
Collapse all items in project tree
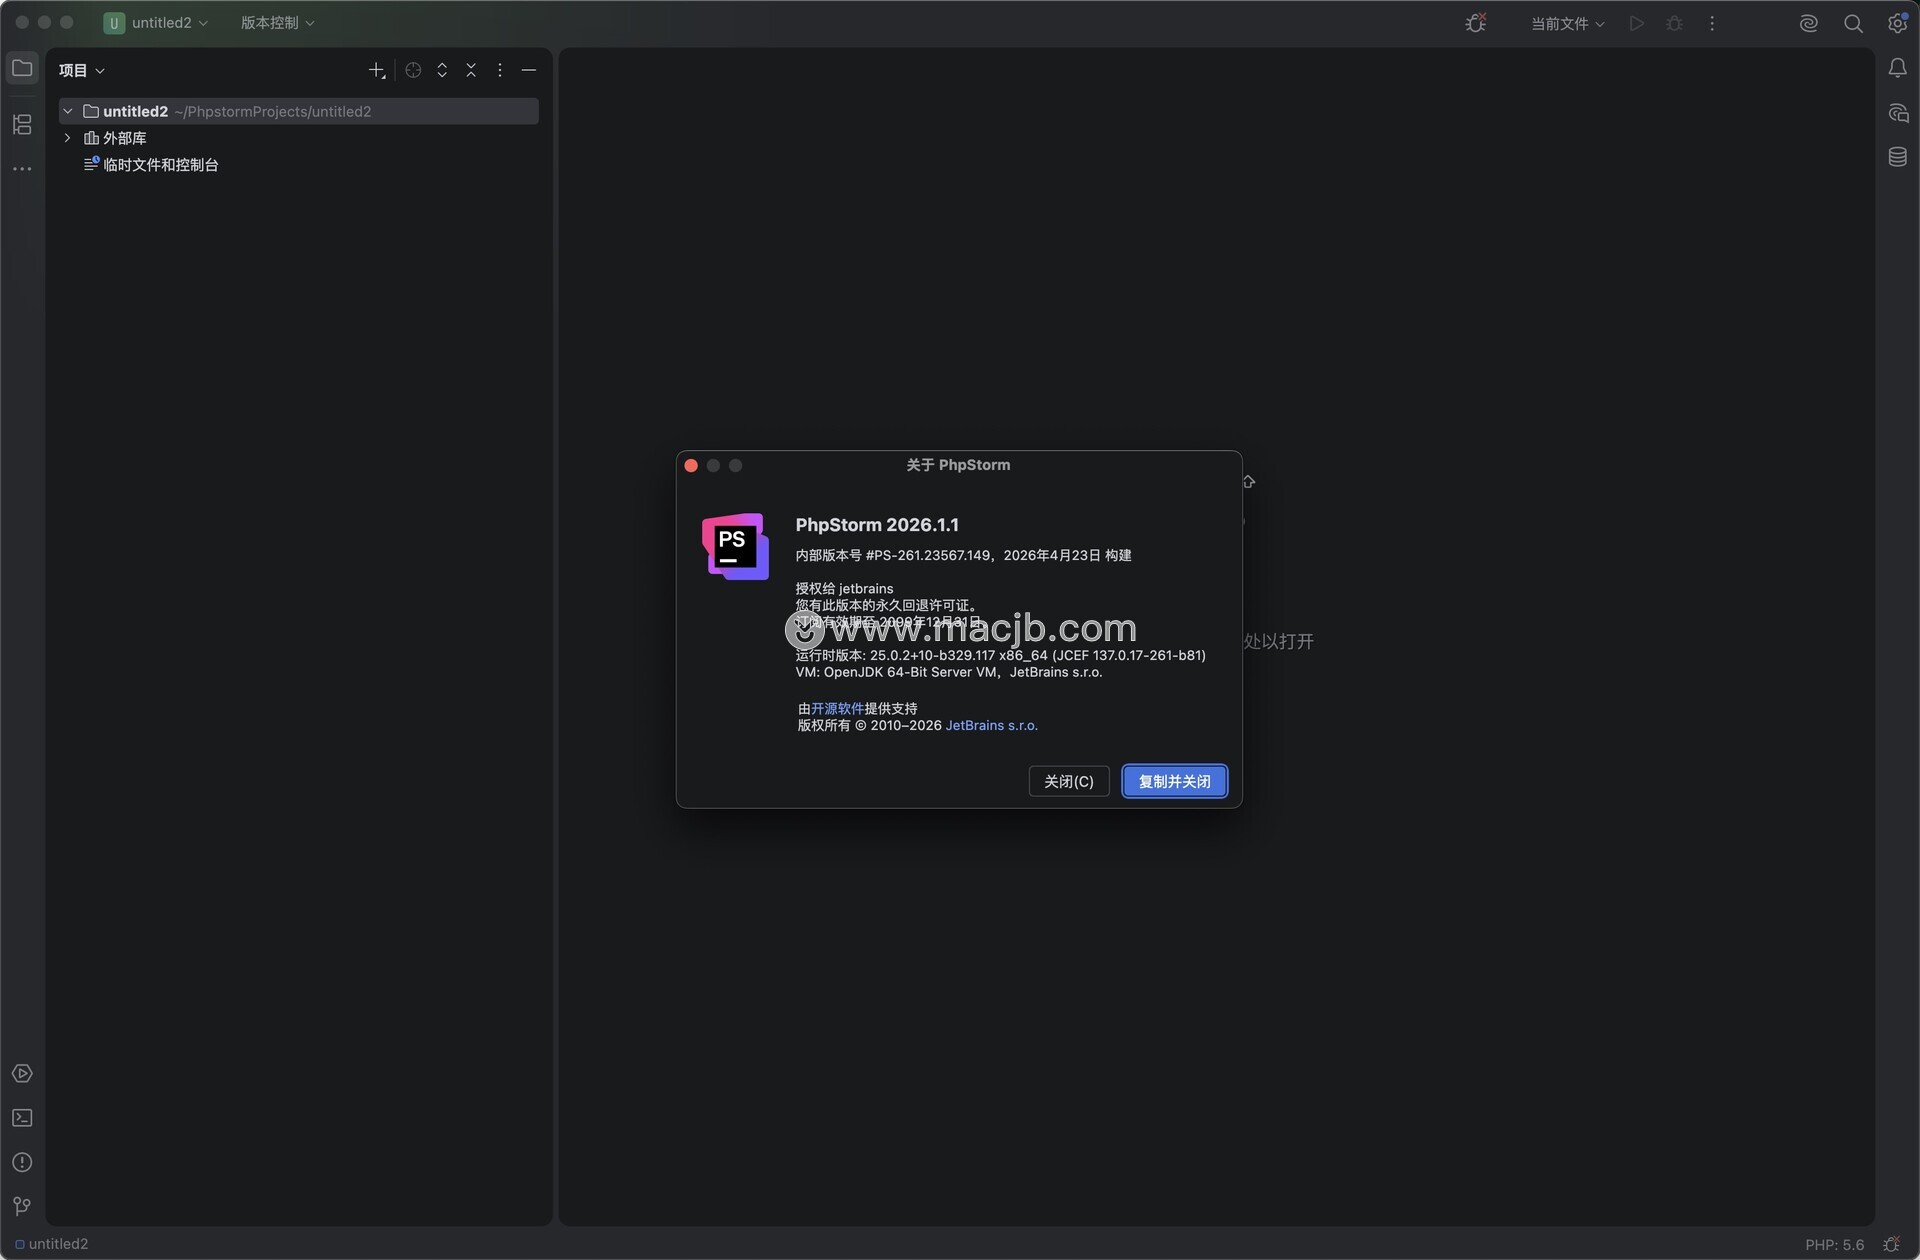[x=471, y=70]
